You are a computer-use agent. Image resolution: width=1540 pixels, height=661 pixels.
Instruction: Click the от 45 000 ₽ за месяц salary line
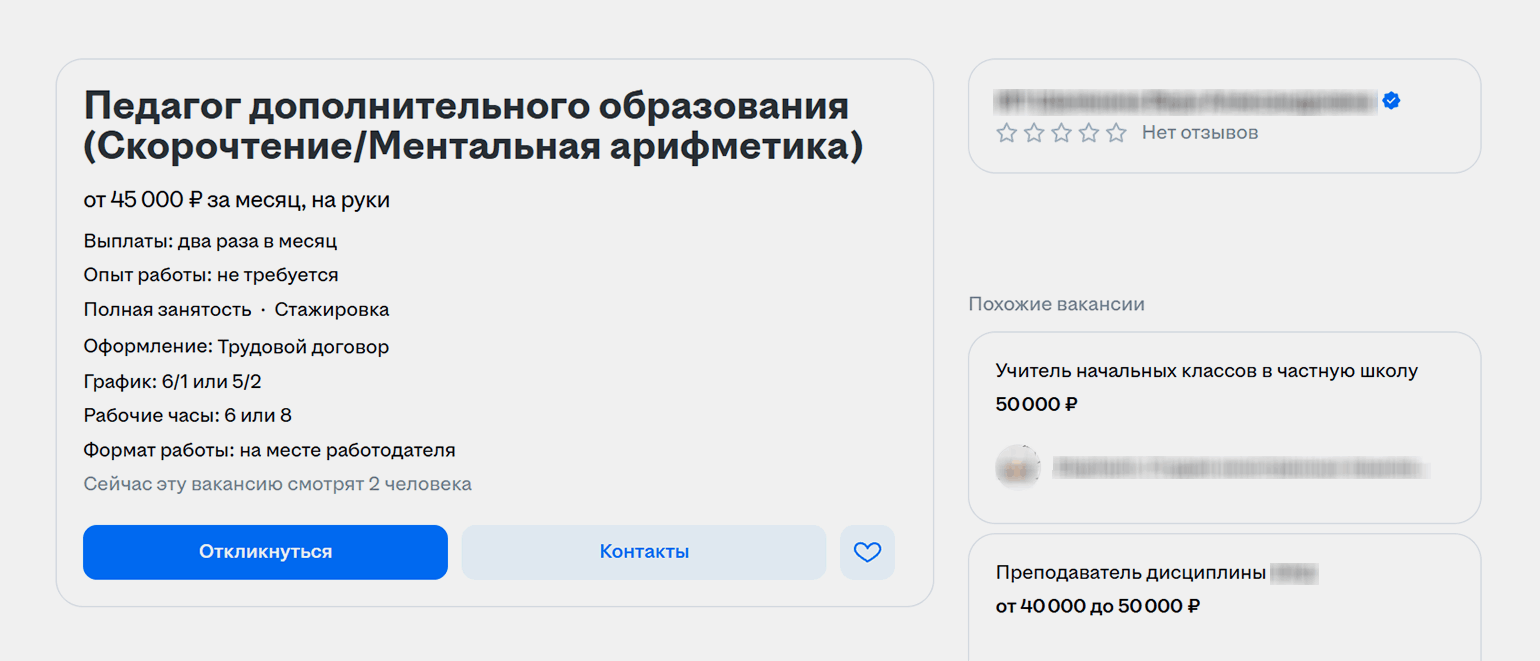236,200
